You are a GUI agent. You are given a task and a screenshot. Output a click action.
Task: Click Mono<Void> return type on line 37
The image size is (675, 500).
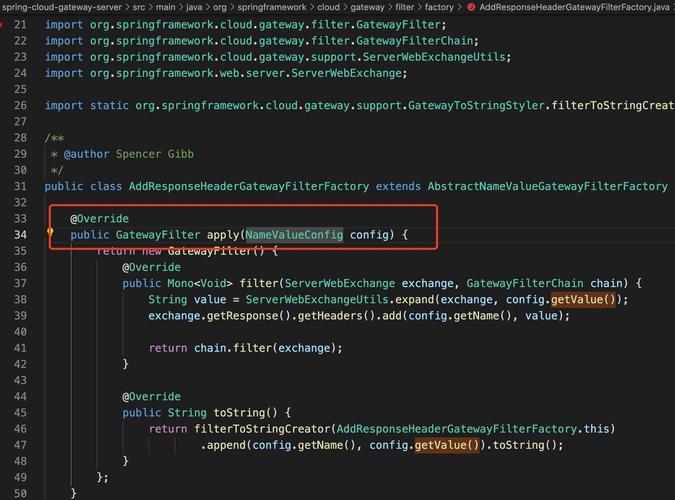click(200, 283)
